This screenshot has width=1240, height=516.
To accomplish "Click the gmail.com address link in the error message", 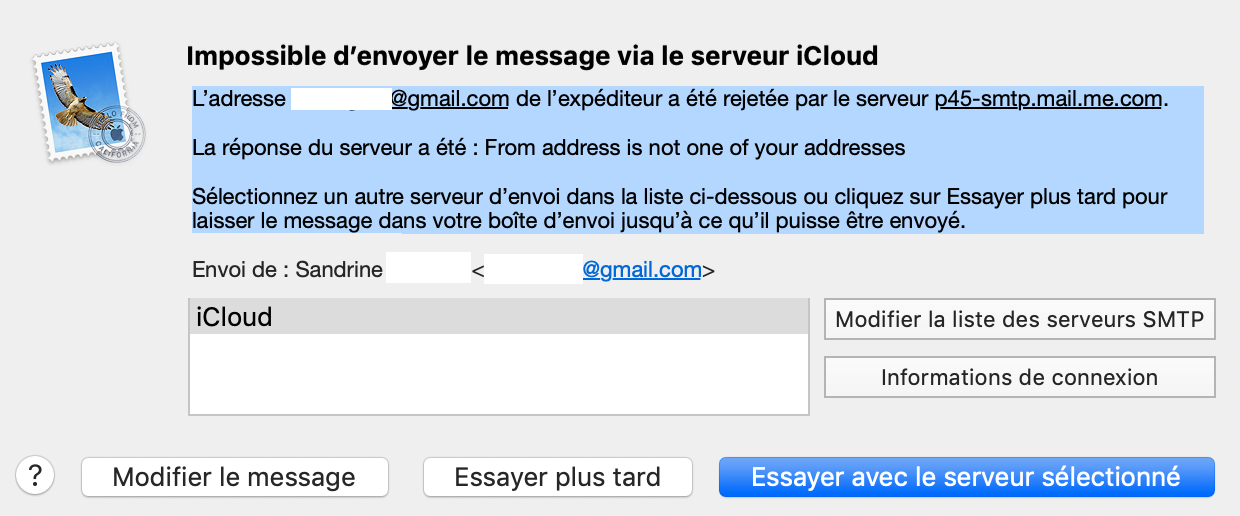I will point(450,99).
